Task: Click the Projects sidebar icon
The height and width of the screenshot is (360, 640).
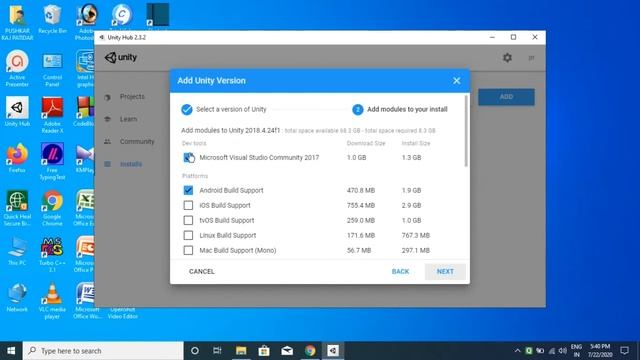Action: [x=107, y=97]
